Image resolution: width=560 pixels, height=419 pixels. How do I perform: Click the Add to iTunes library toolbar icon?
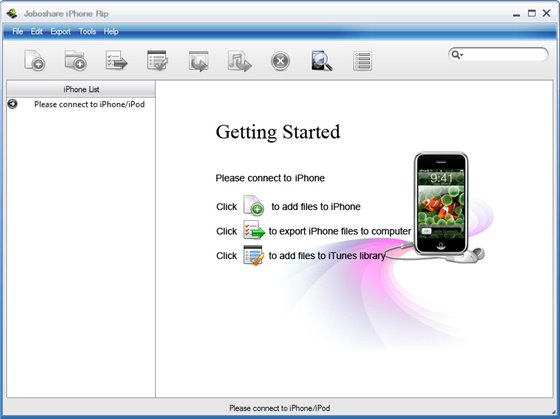click(158, 60)
